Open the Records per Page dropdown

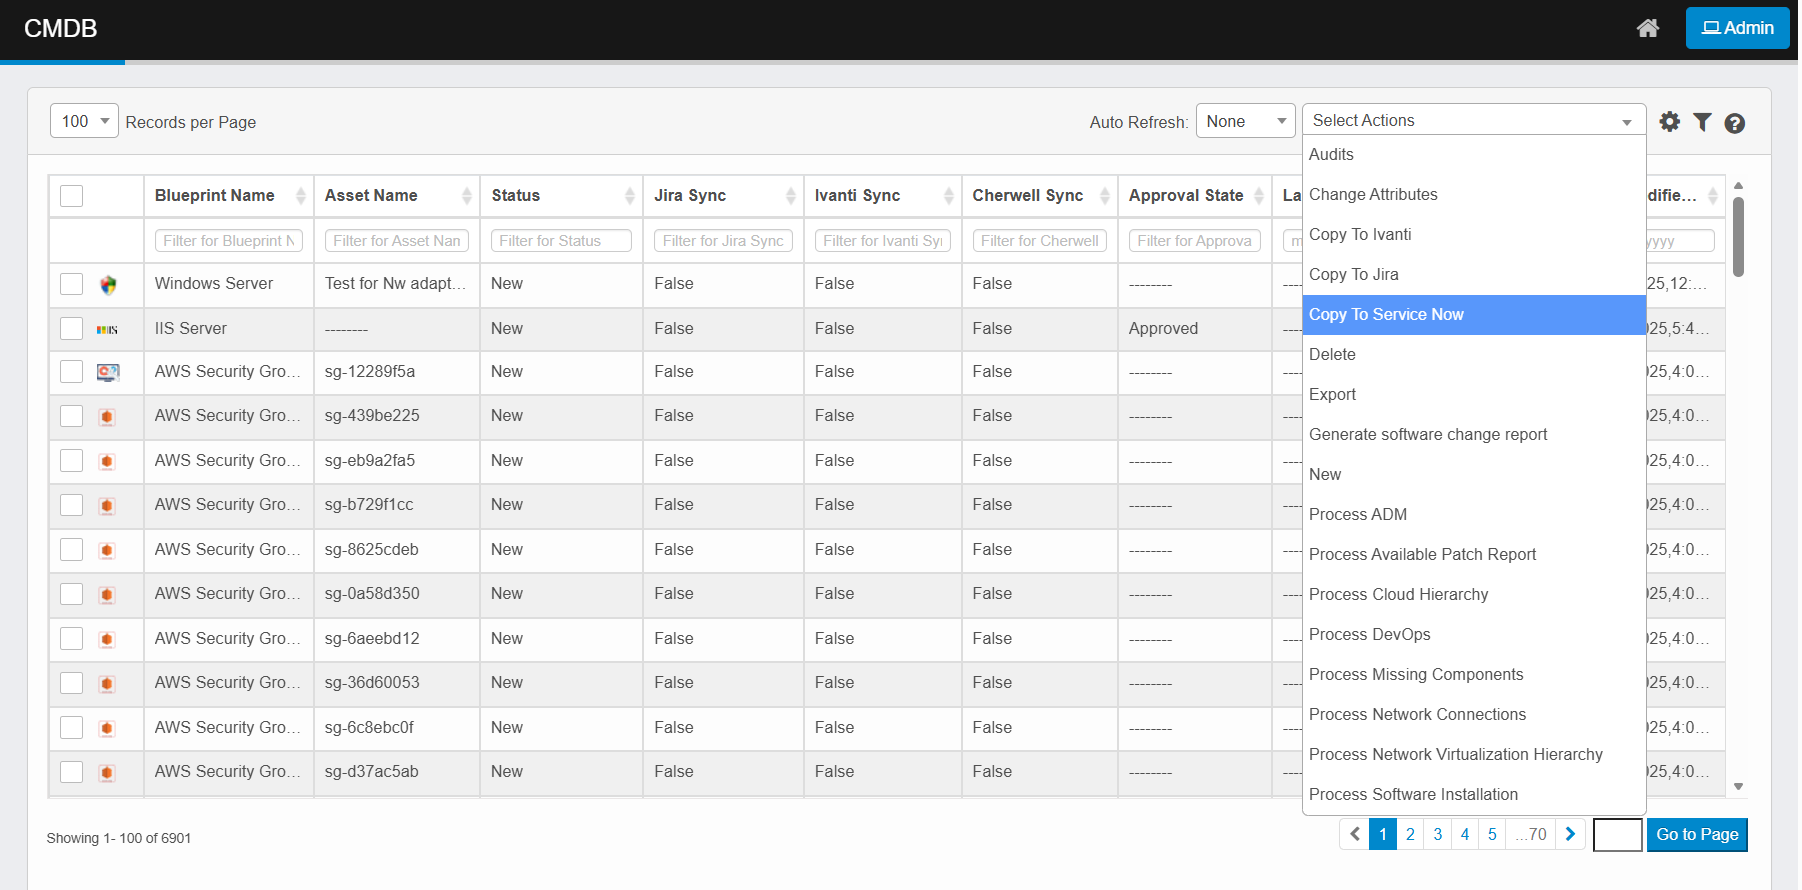pos(85,121)
